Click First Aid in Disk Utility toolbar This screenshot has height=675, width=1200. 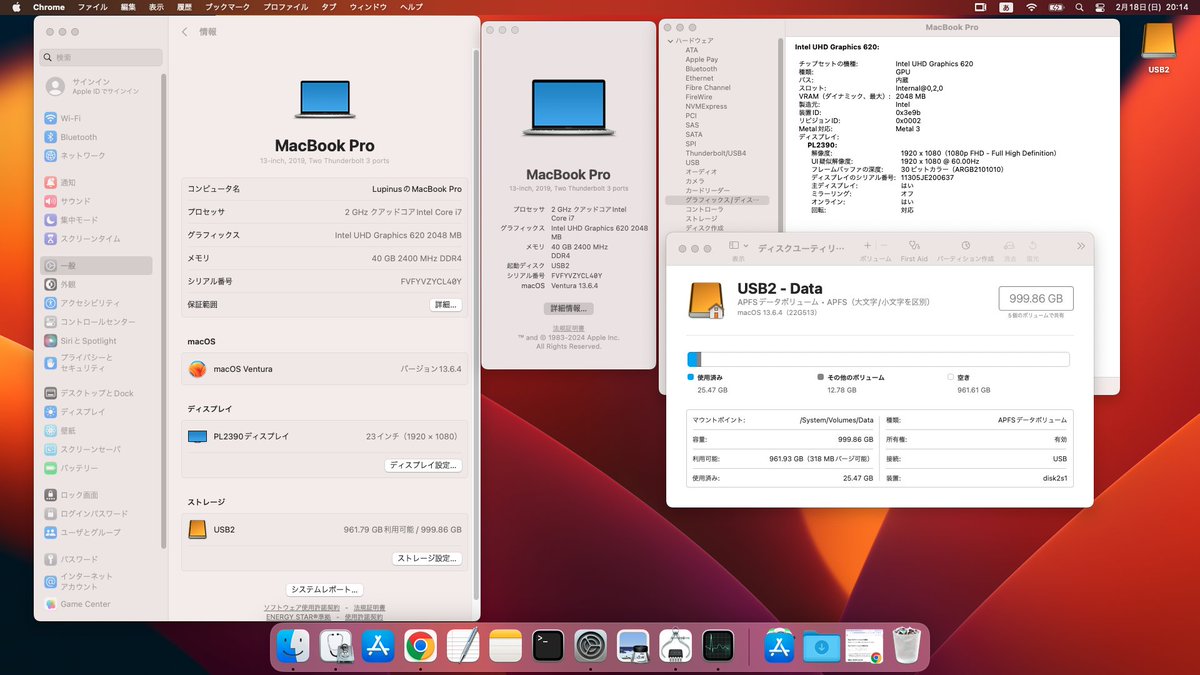[x=914, y=251]
